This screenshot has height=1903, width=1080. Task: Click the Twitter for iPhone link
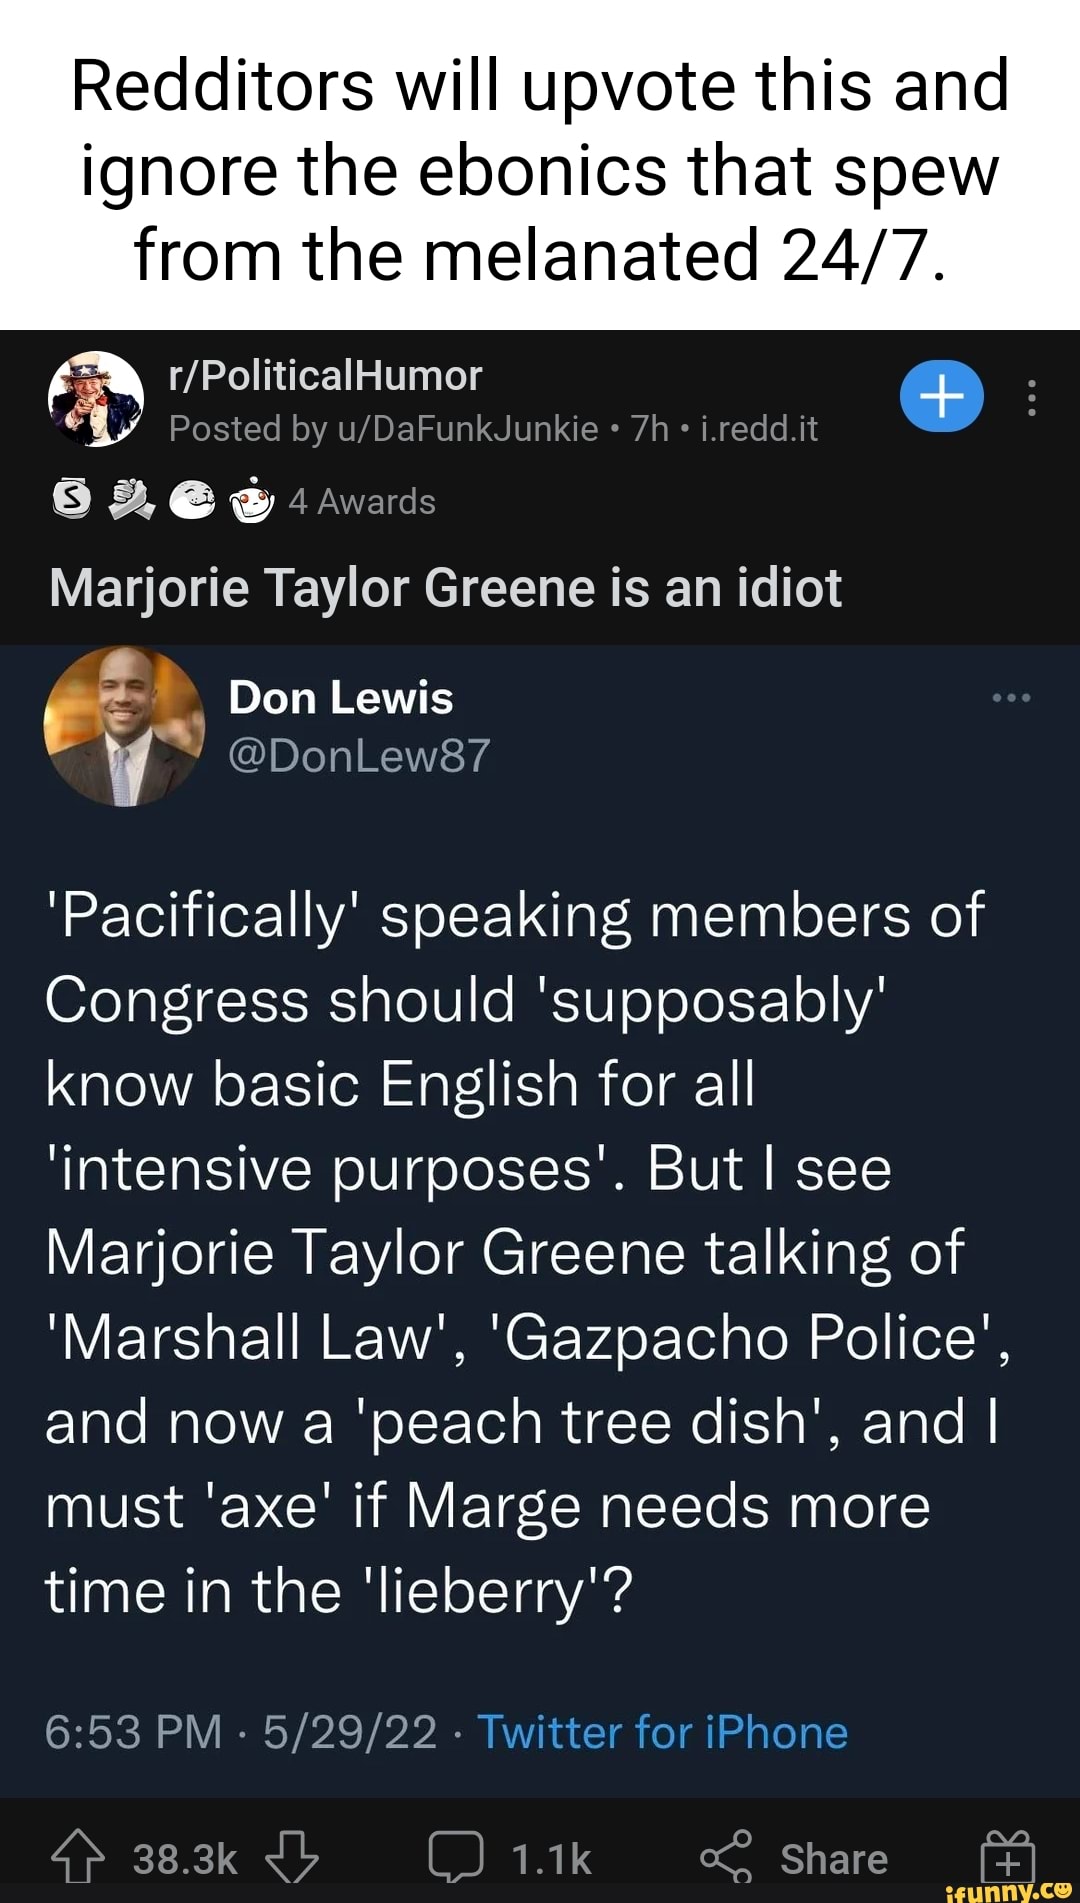coord(662,1732)
